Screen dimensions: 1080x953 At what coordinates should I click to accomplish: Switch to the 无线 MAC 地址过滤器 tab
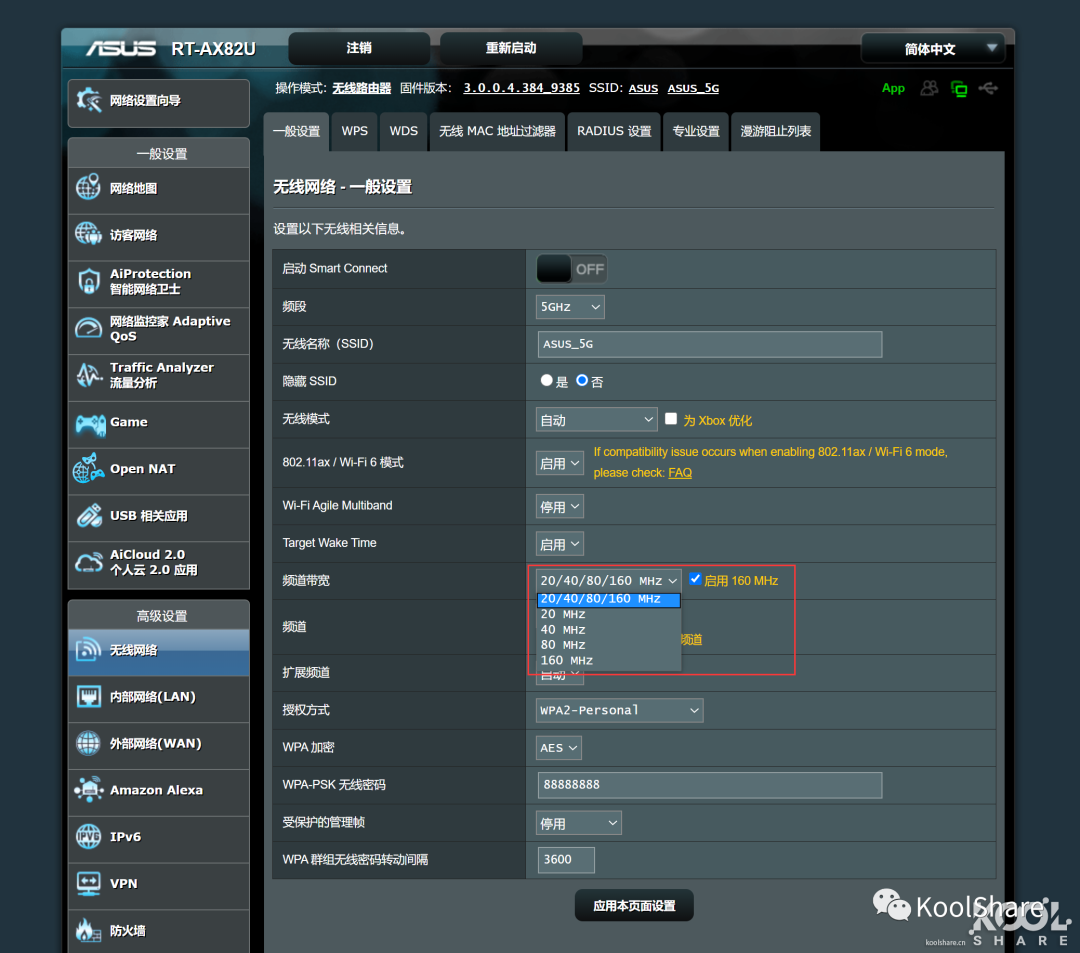coord(497,131)
